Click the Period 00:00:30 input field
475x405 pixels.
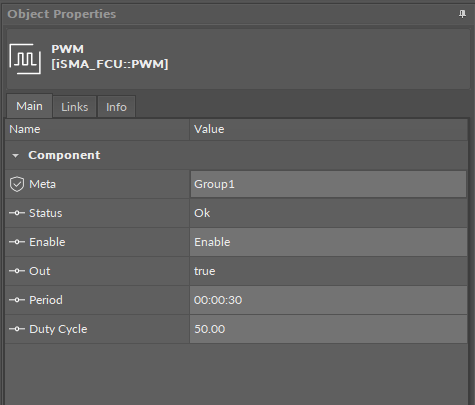pyautogui.click(x=328, y=300)
